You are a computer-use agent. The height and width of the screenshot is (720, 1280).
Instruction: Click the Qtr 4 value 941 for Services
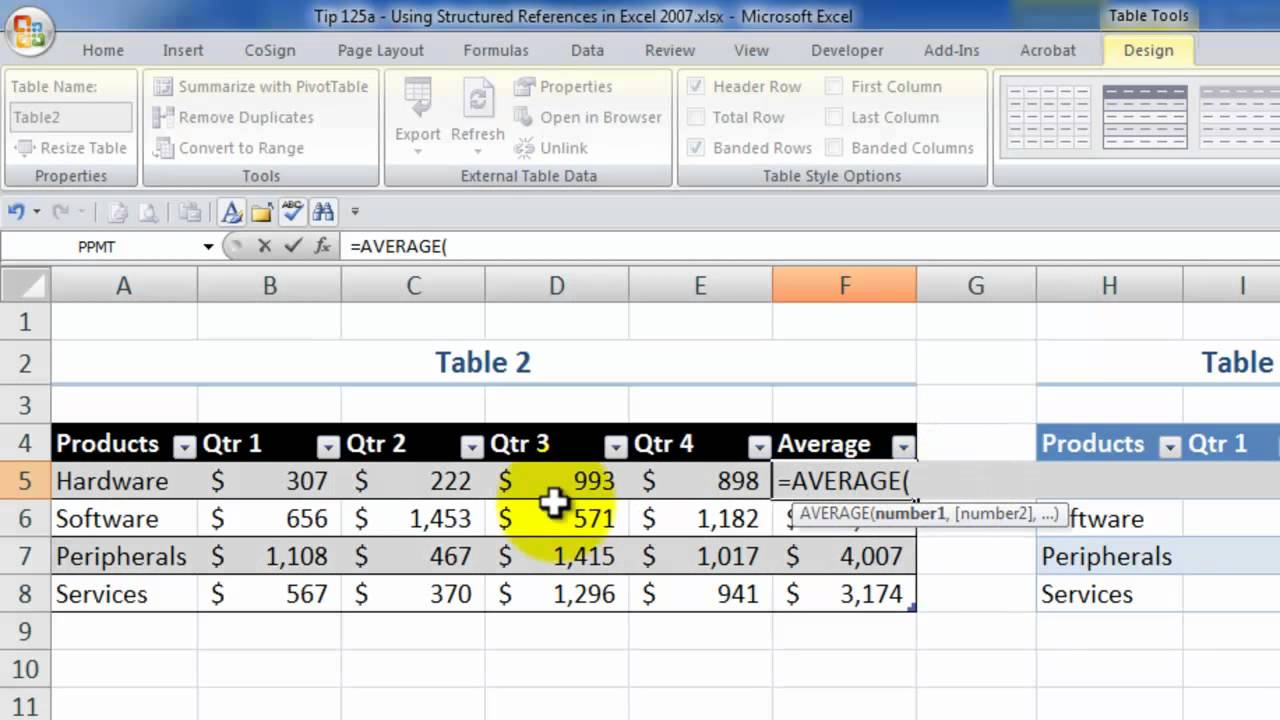click(x=701, y=594)
